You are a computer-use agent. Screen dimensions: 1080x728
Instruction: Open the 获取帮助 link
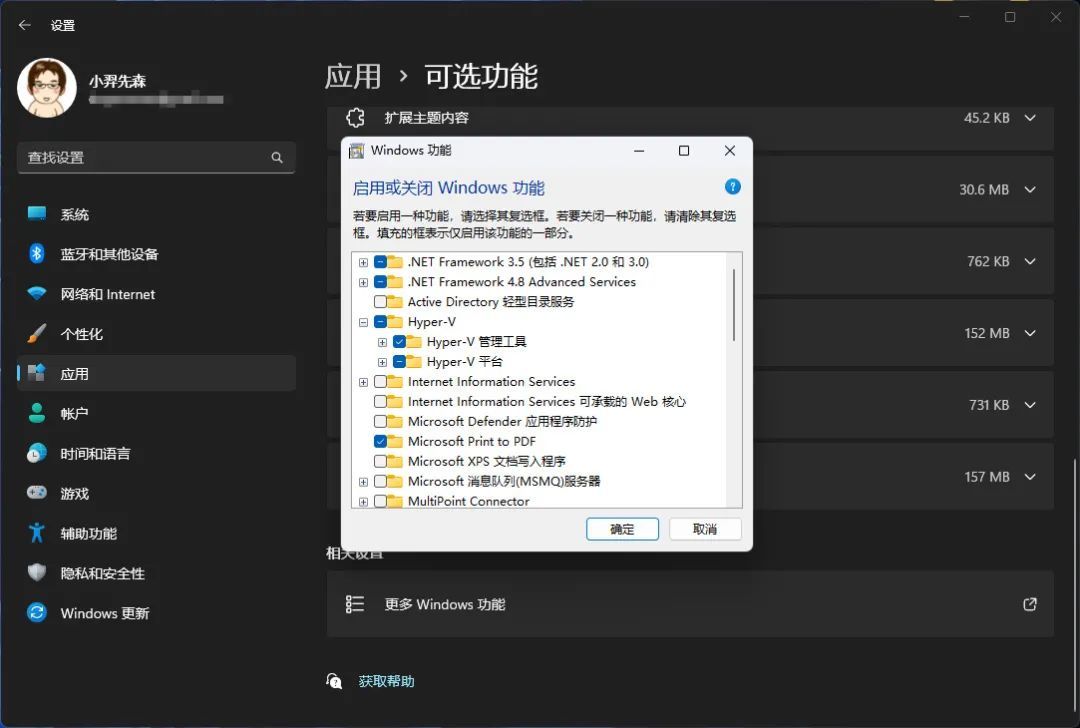coord(390,681)
